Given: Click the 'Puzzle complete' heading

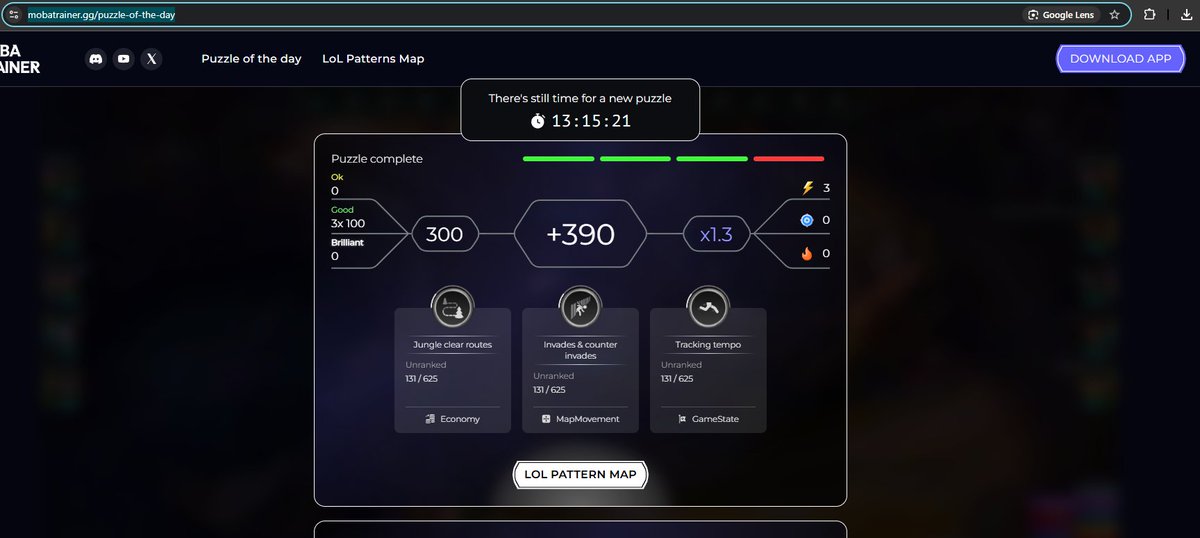Looking at the screenshot, I should 377,159.
